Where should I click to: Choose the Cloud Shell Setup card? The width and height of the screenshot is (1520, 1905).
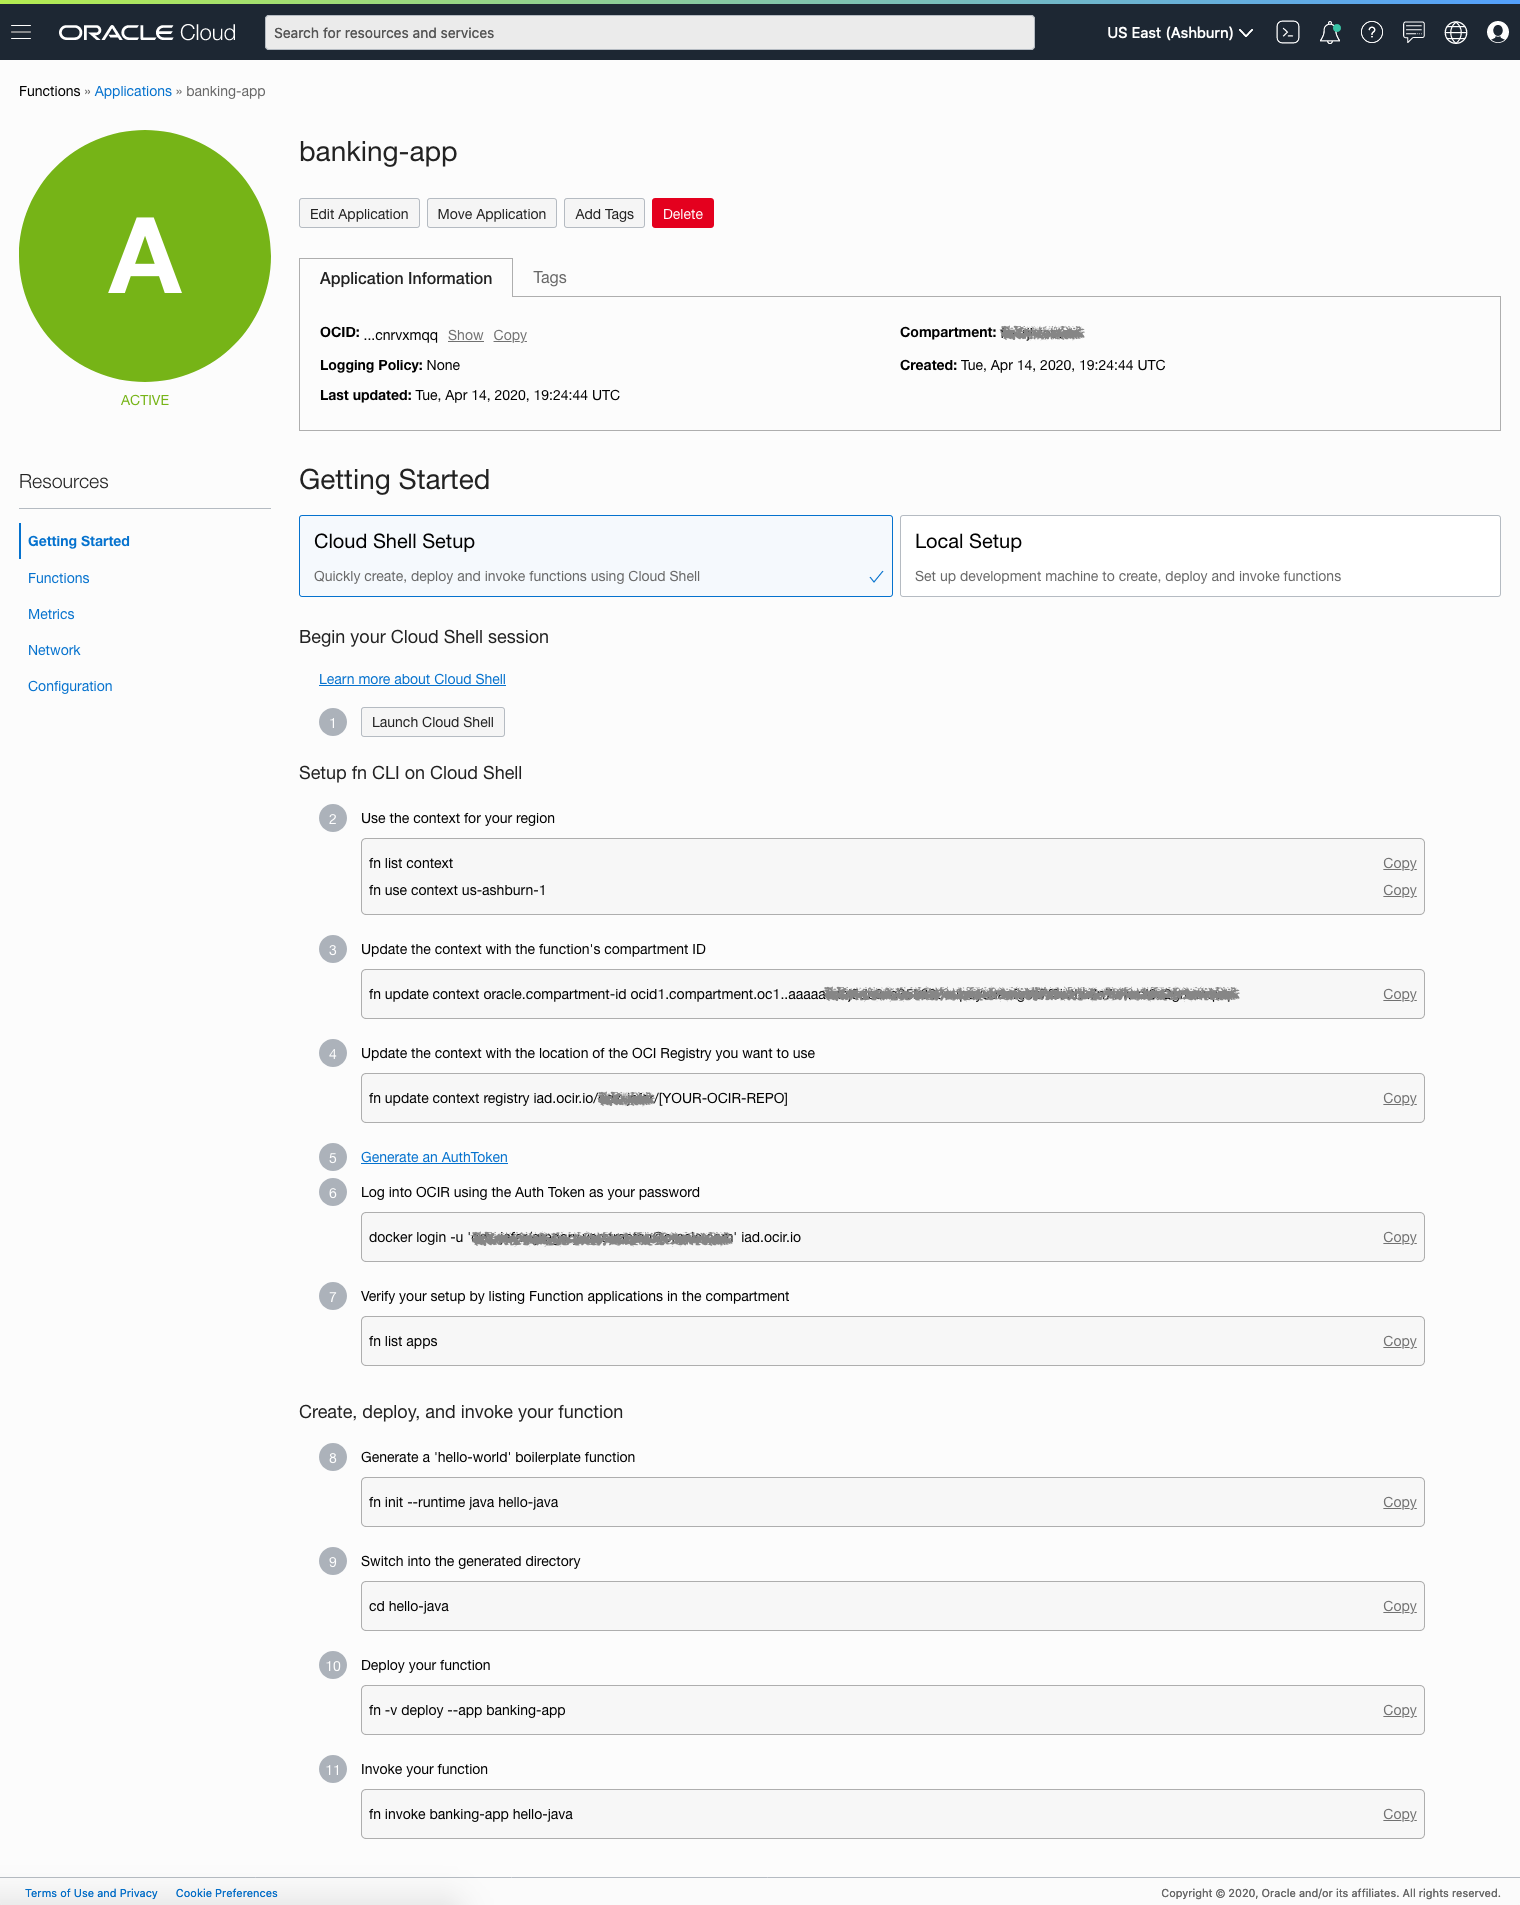[x=596, y=556]
